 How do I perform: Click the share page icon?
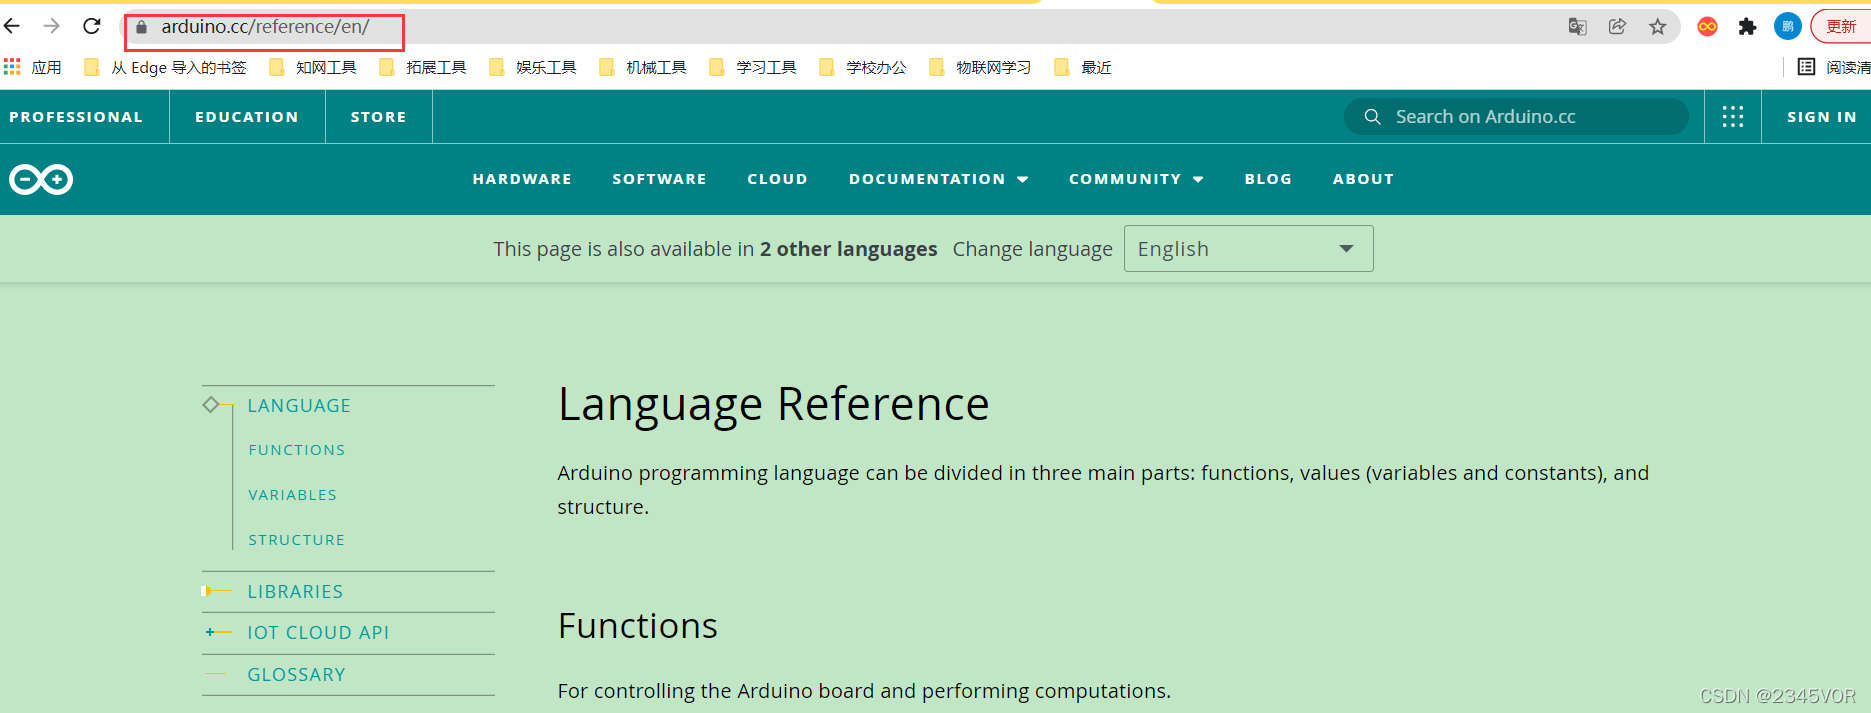[1617, 27]
